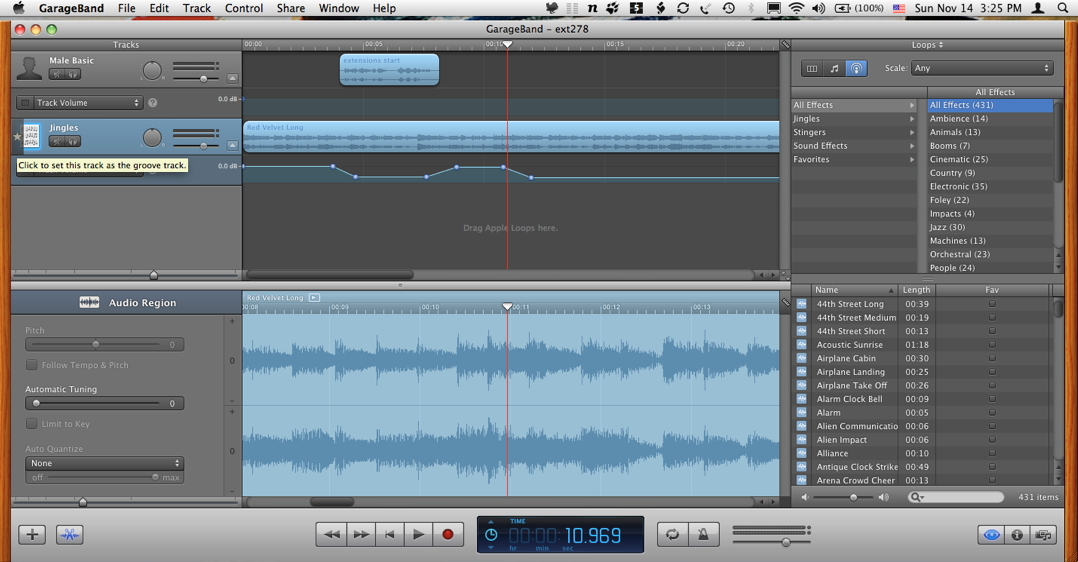
Task: Toggle the Male Basic automation enable square
Action: coord(25,102)
